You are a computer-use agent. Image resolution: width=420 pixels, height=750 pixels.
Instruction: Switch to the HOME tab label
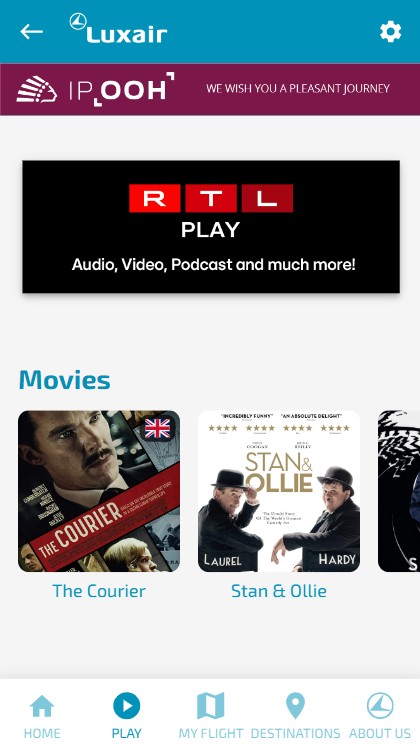click(x=42, y=733)
